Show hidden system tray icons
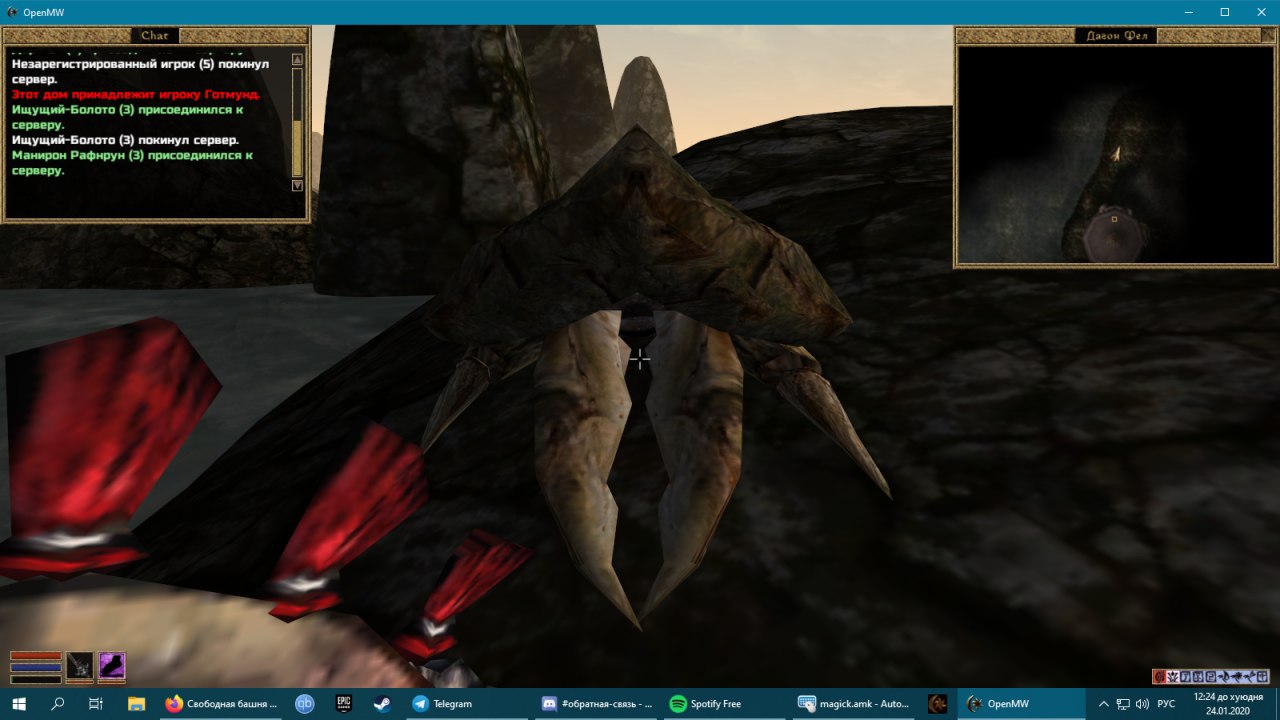Screen dimensions: 1280x720 pyautogui.click(x=1103, y=704)
